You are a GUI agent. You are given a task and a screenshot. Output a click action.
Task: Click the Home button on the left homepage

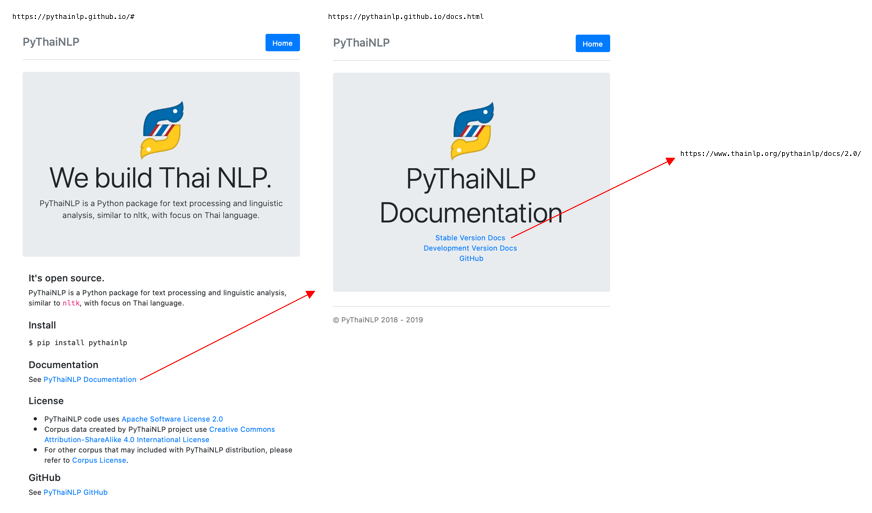(x=283, y=43)
